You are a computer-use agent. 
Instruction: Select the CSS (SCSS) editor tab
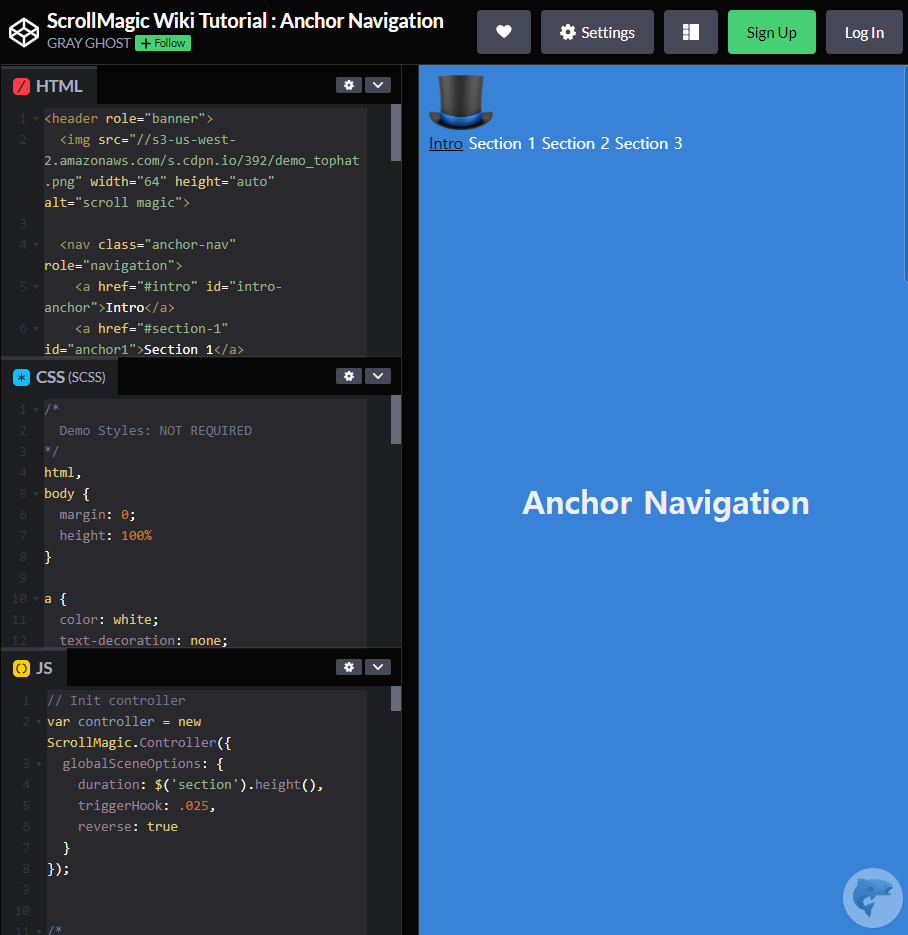coord(59,377)
